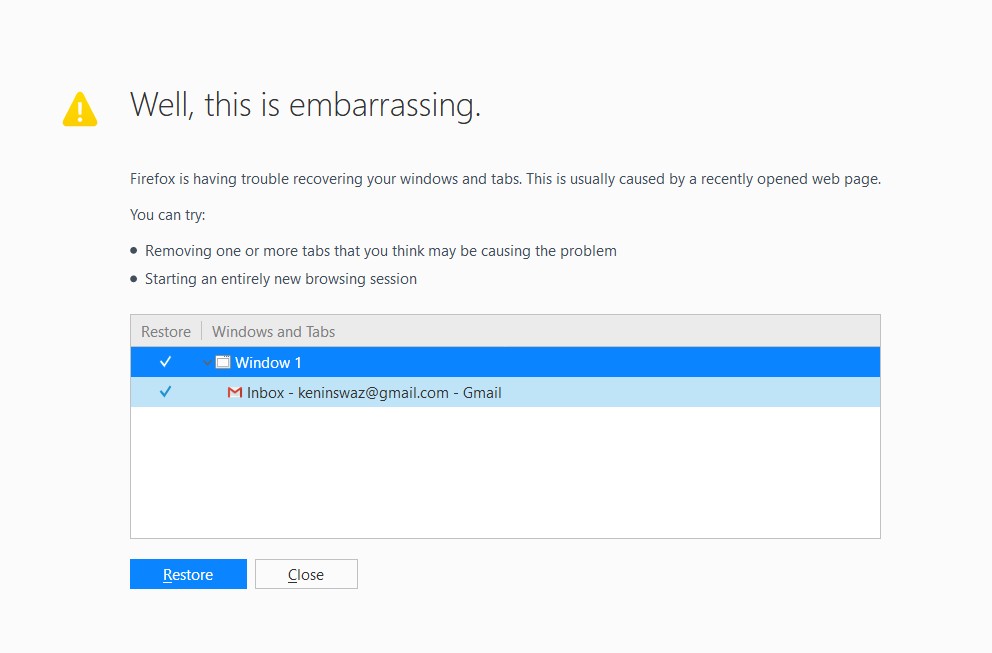Click the heading 'Well, this is embarrassing.'
Viewport: 992px width, 653px height.
point(305,105)
